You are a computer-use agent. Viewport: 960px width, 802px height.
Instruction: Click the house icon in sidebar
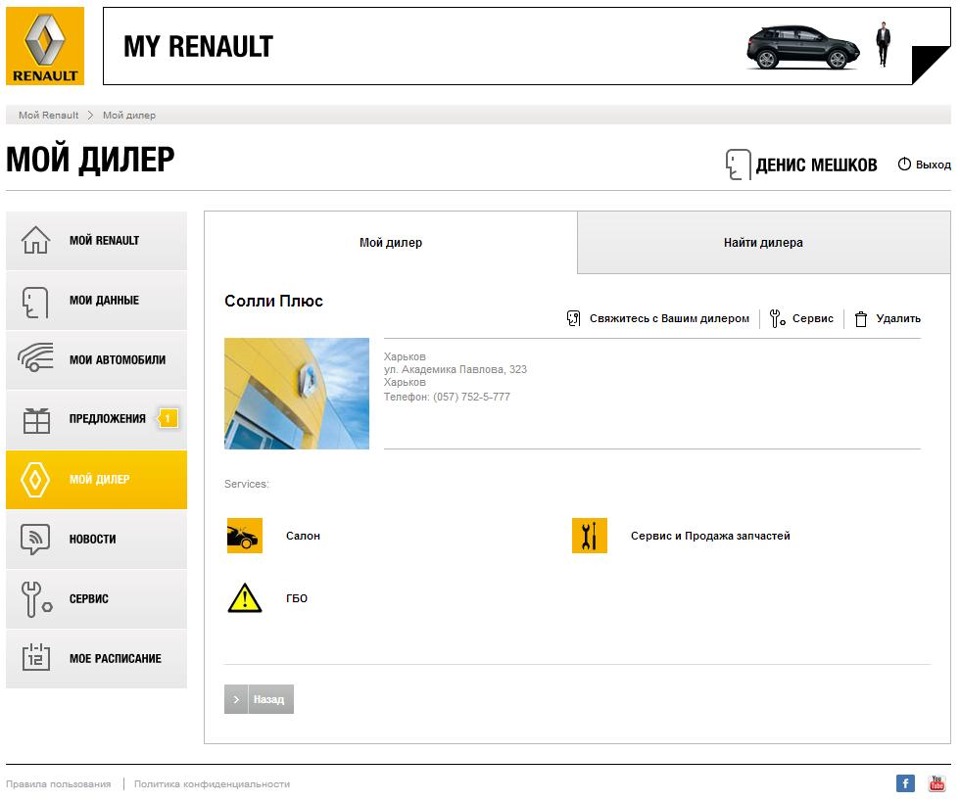(36, 239)
